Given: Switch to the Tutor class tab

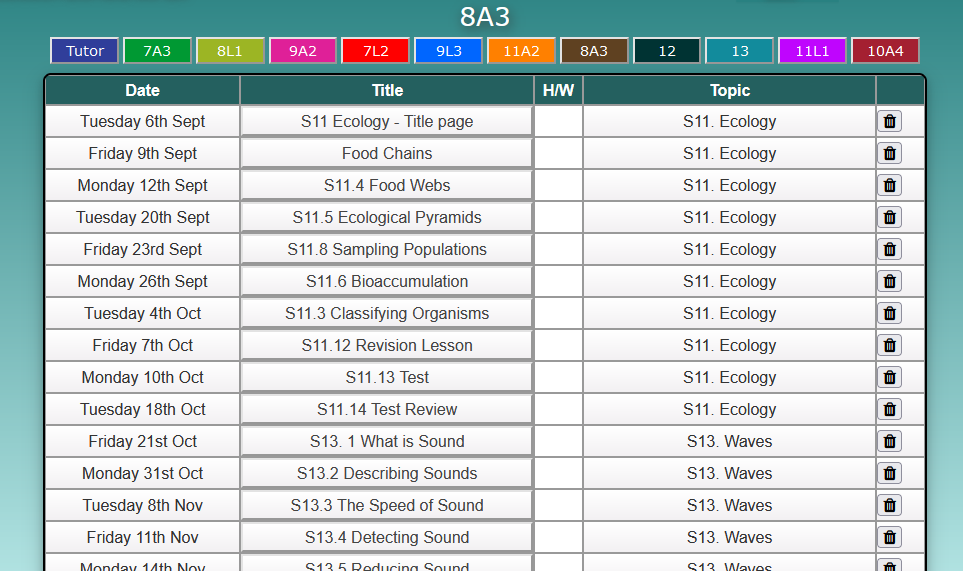Looking at the screenshot, I should pos(85,51).
